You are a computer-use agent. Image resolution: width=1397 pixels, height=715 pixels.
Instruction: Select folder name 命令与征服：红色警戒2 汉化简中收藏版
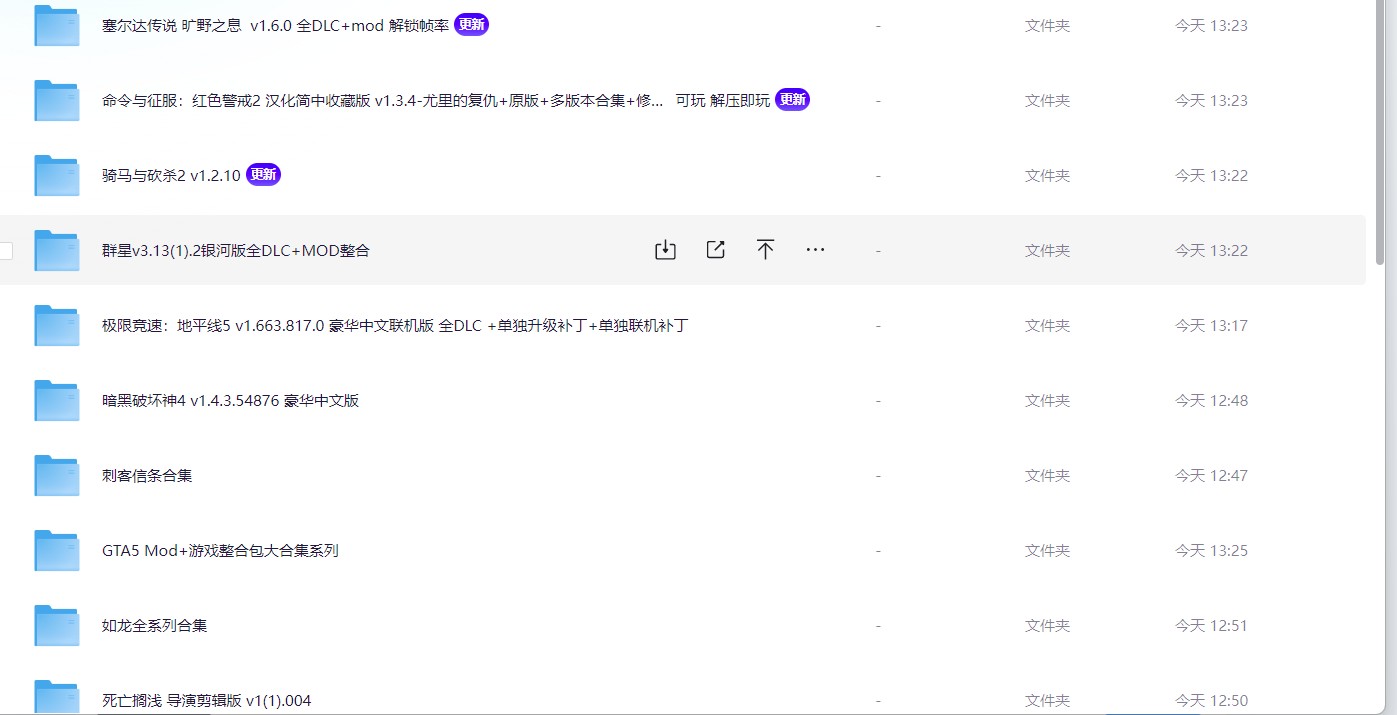436,101
